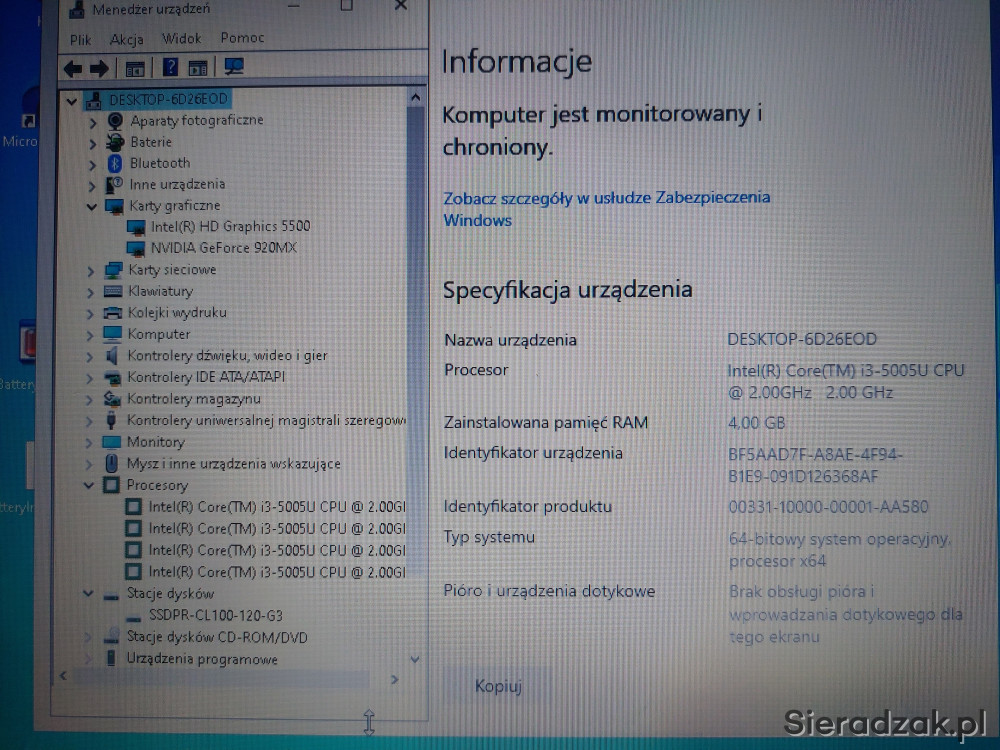
Task: Collapse the DESKTOP-6D26EOD root node
Action: [x=71, y=101]
